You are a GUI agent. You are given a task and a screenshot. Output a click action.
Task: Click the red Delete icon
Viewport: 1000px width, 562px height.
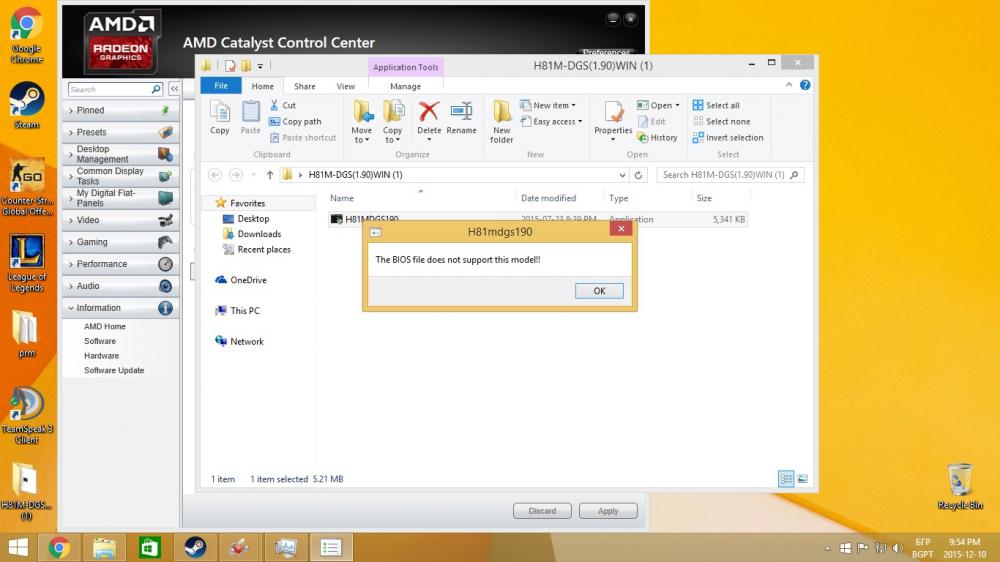click(429, 112)
